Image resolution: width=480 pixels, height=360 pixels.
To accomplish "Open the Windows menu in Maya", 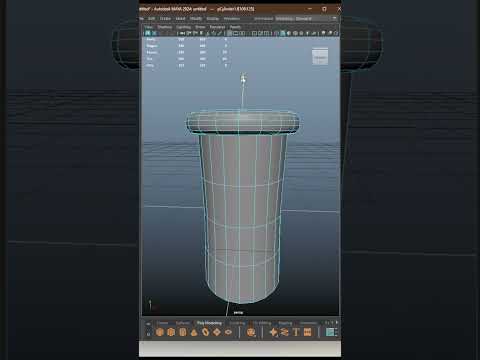I will tap(232, 19).
